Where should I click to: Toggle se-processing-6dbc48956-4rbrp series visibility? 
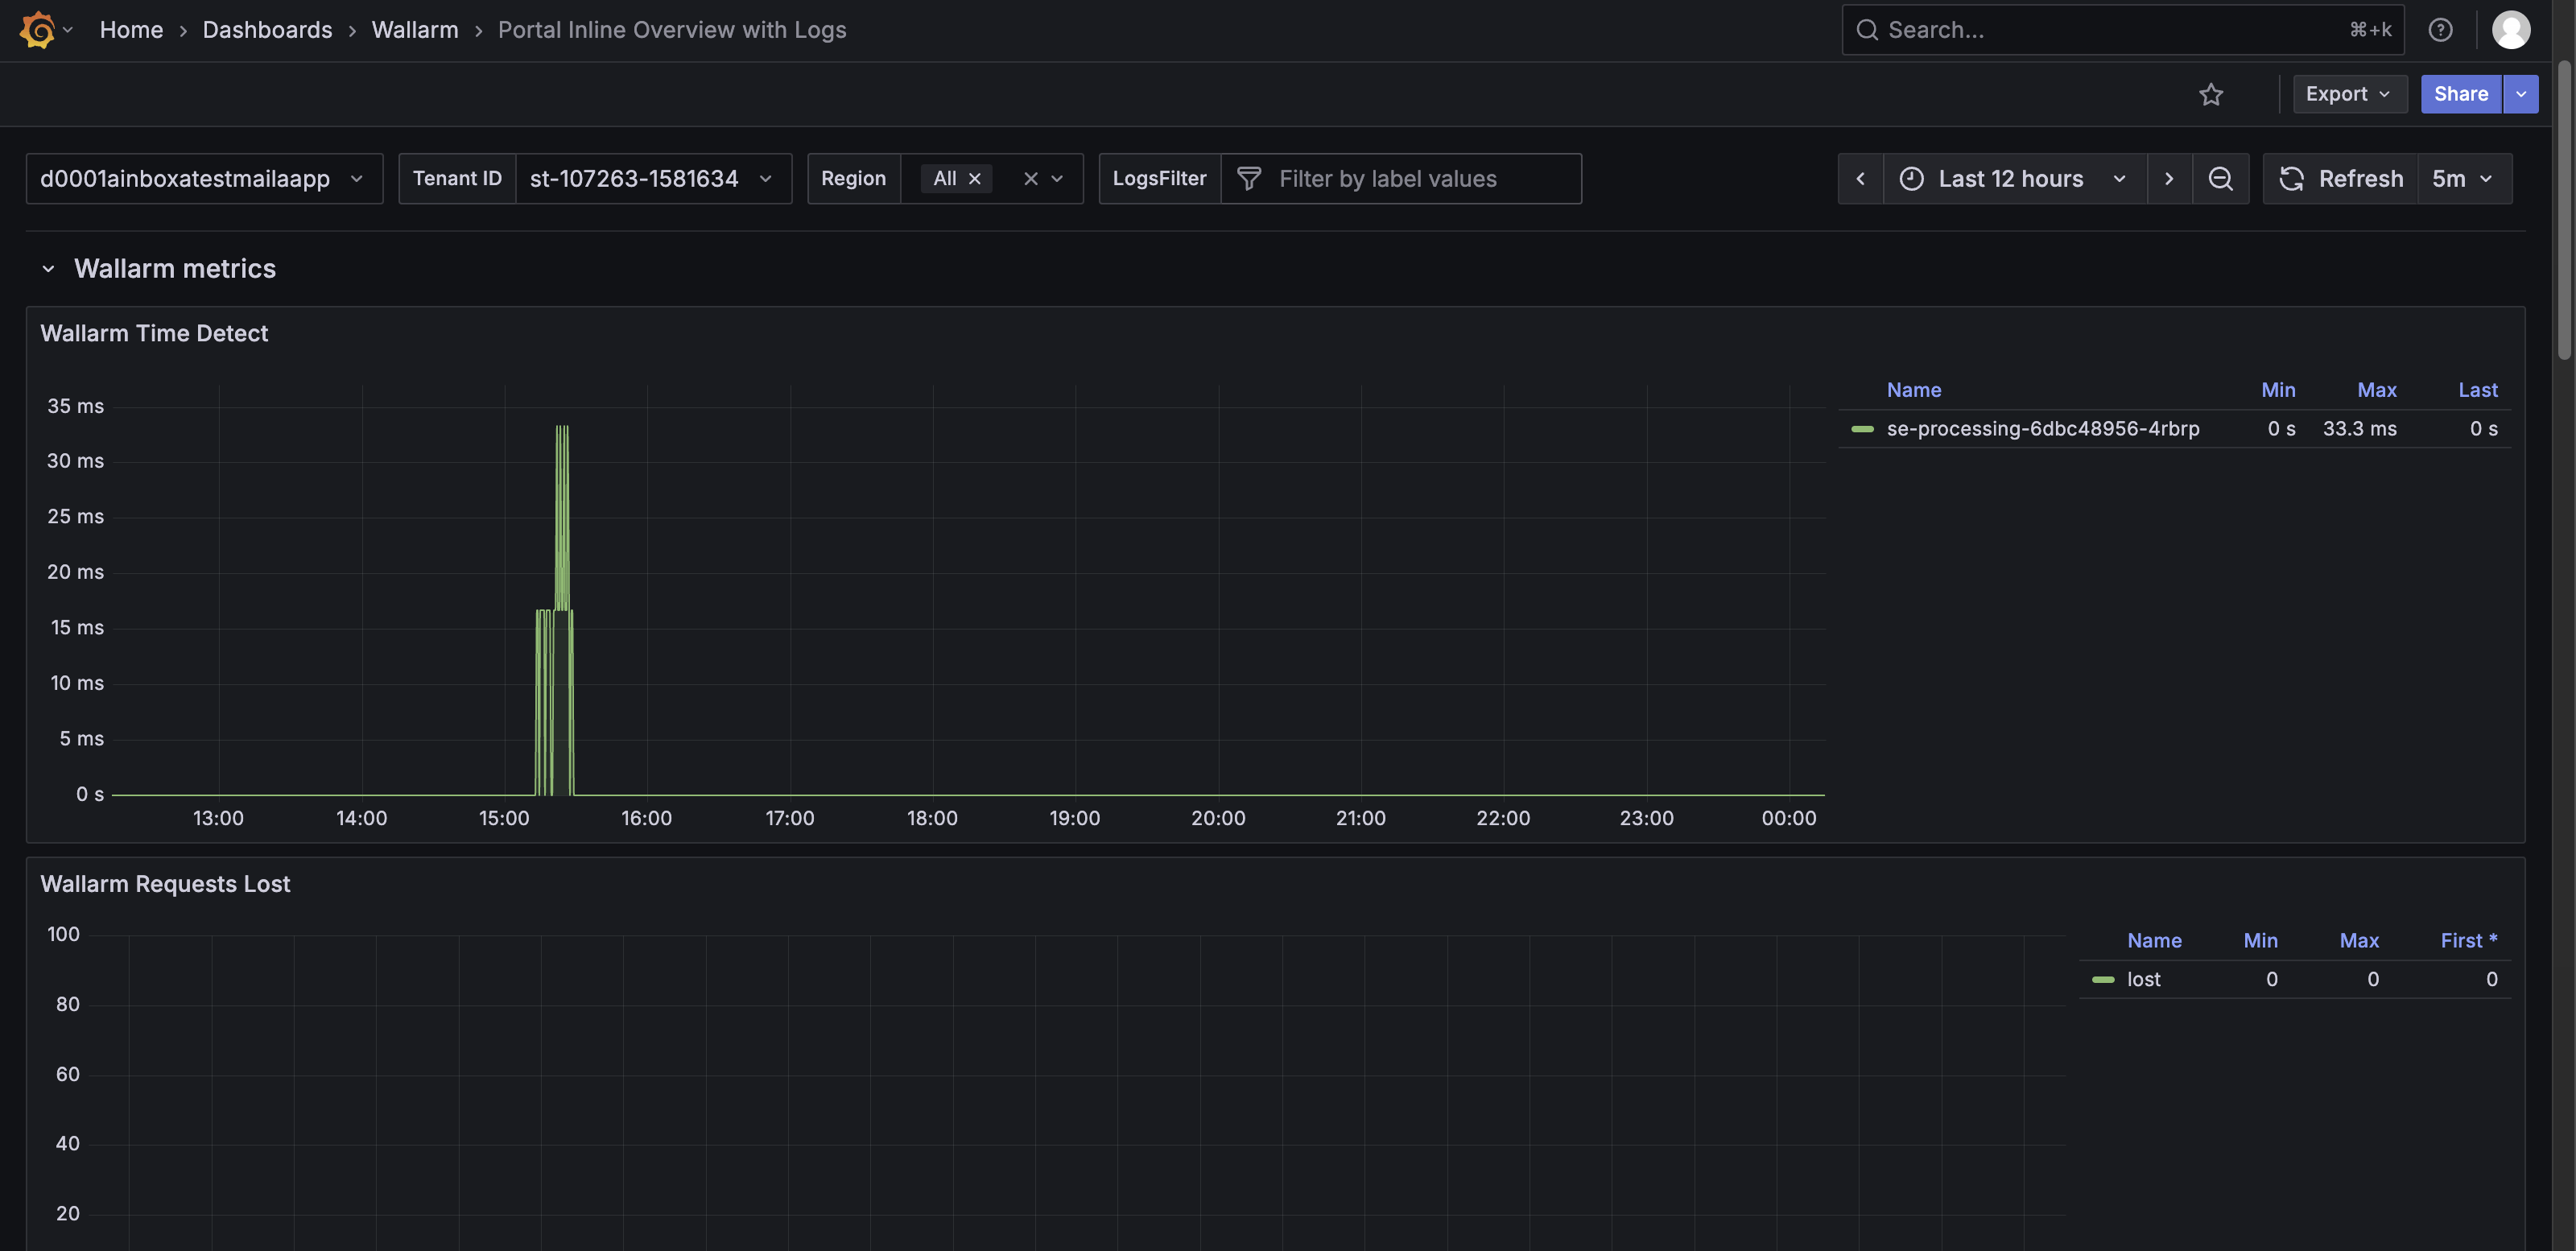click(x=2042, y=429)
